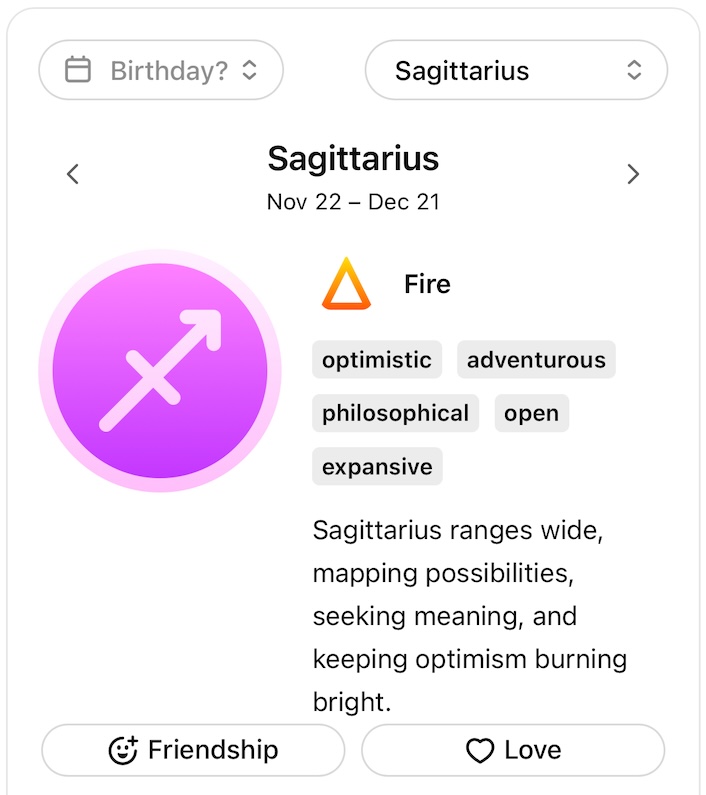Click the optimistic trait tag

377,360
